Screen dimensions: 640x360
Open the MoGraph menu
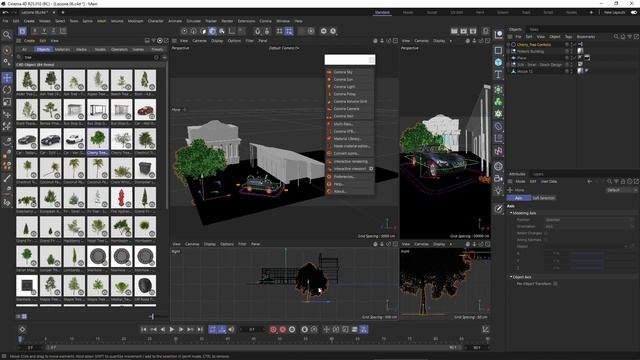136,21
